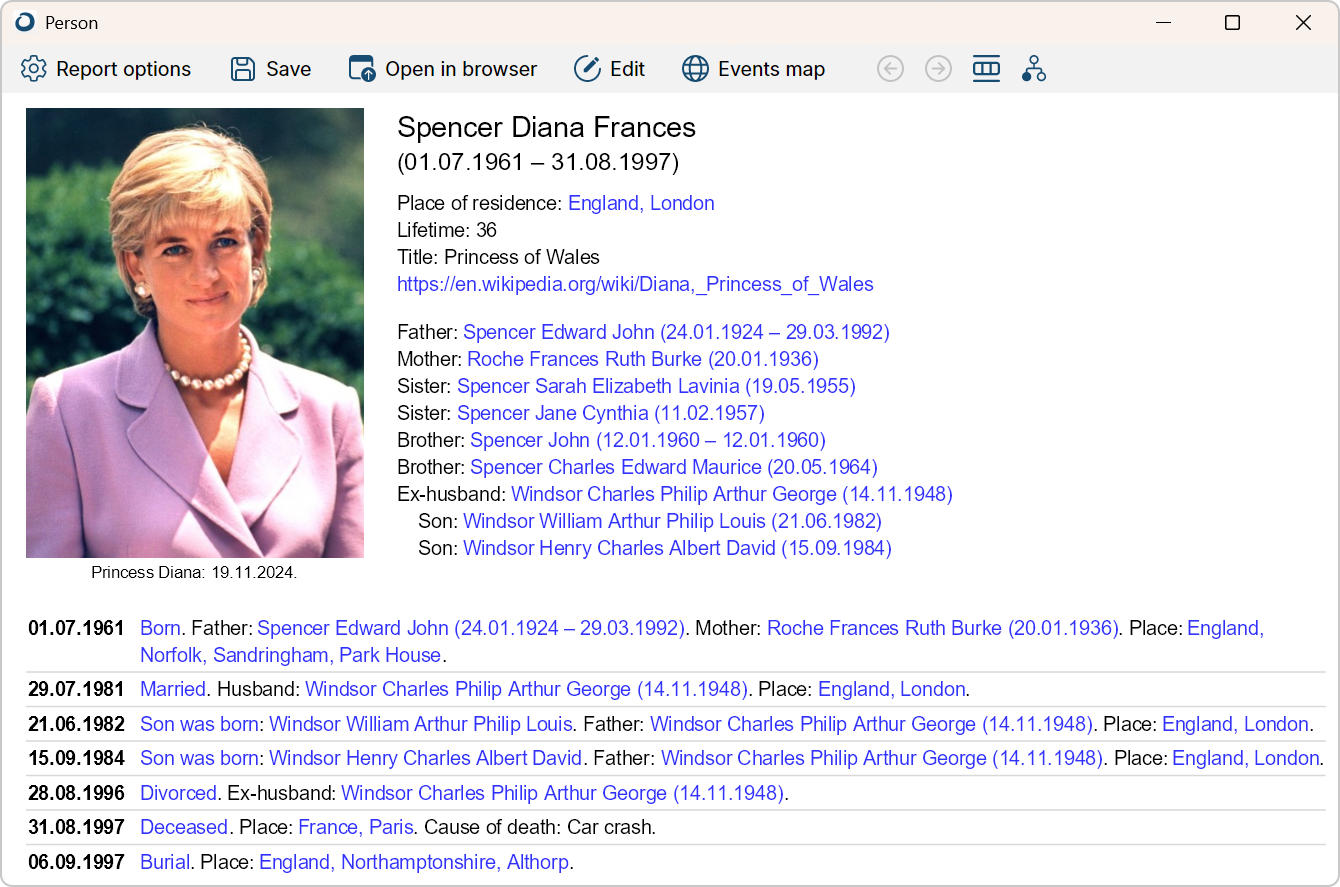The height and width of the screenshot is (887, 1340).
Task: Click the Save floppy disk icon
Action: point(243,69)
